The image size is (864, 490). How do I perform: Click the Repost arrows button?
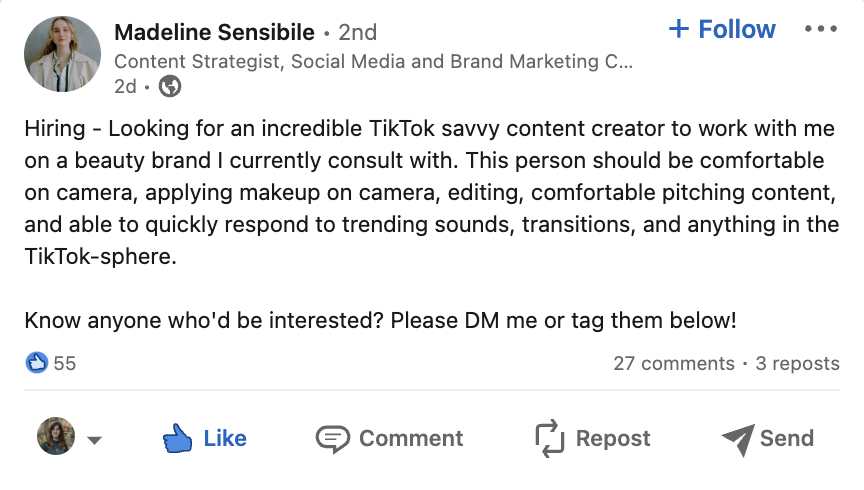592,438
